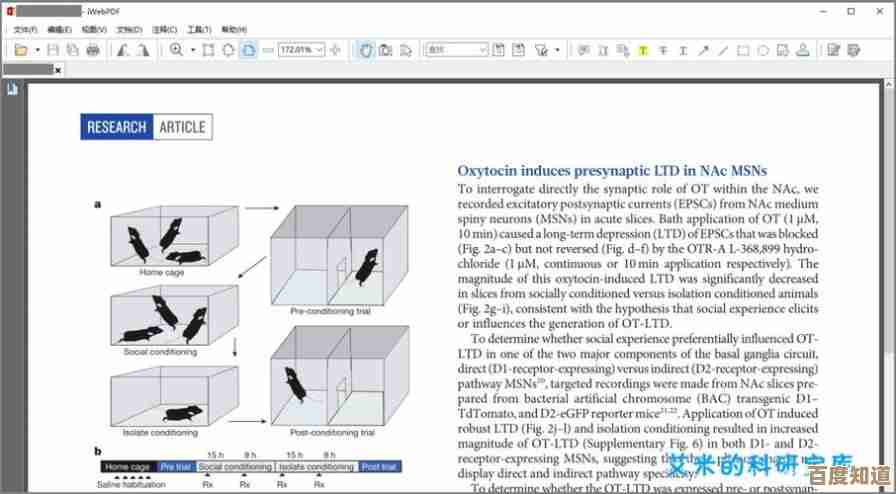
Task: Select the Rectangle shape annotation tool
Action: point(743,49)
